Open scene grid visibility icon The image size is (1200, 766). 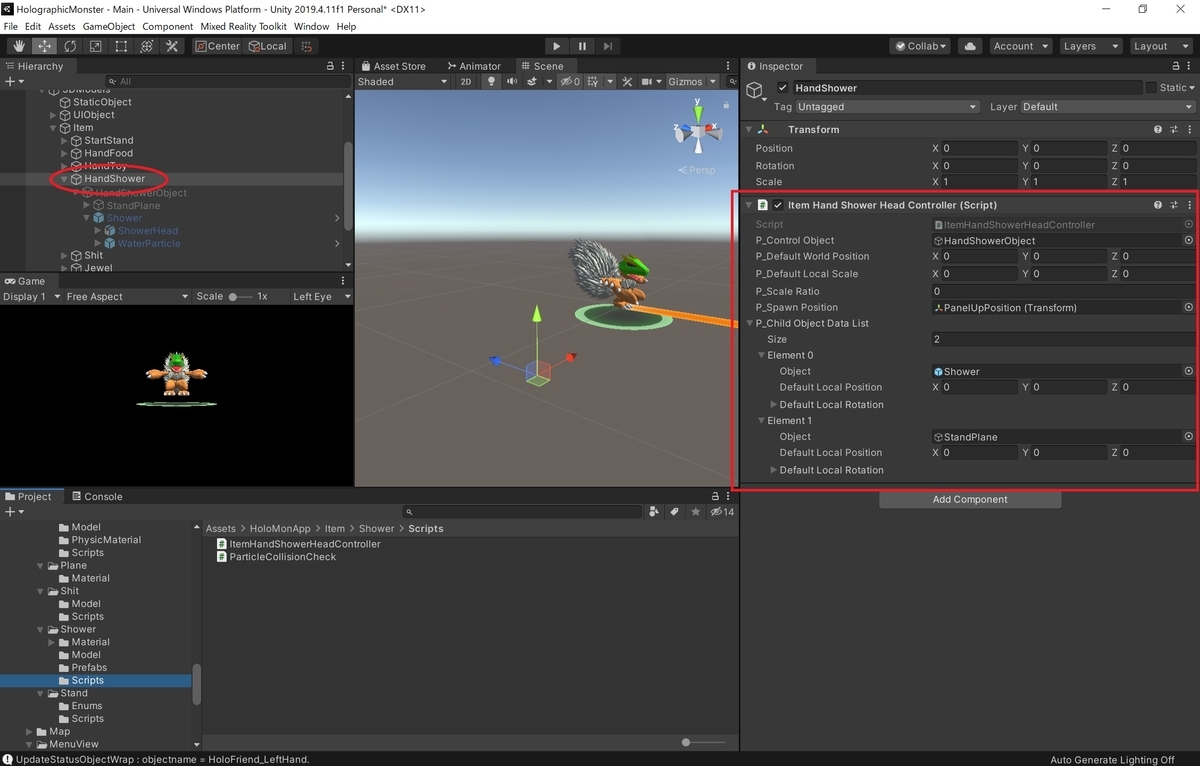pyautogui.click(x=592, y=82)
